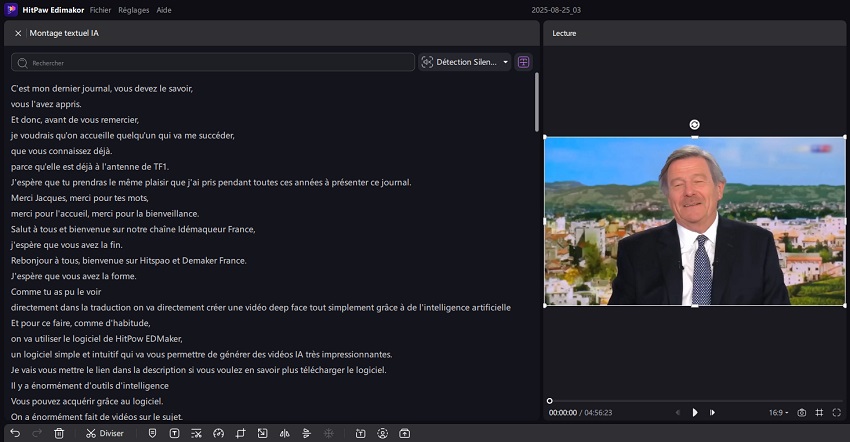Open the Aide menu

[x=164, y=10]
